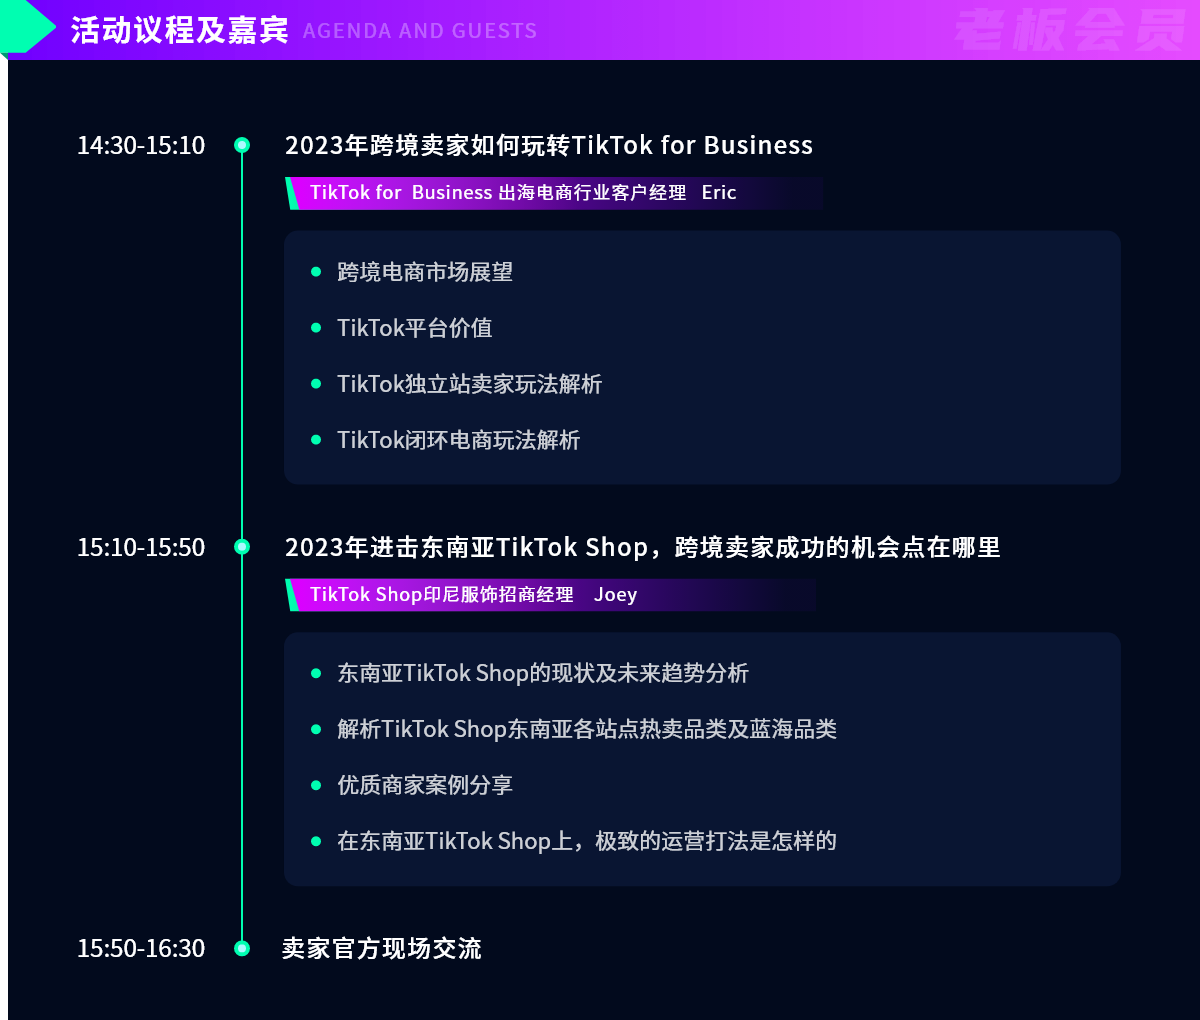Click the speaker tag ending with Joey

pos(551,595)
